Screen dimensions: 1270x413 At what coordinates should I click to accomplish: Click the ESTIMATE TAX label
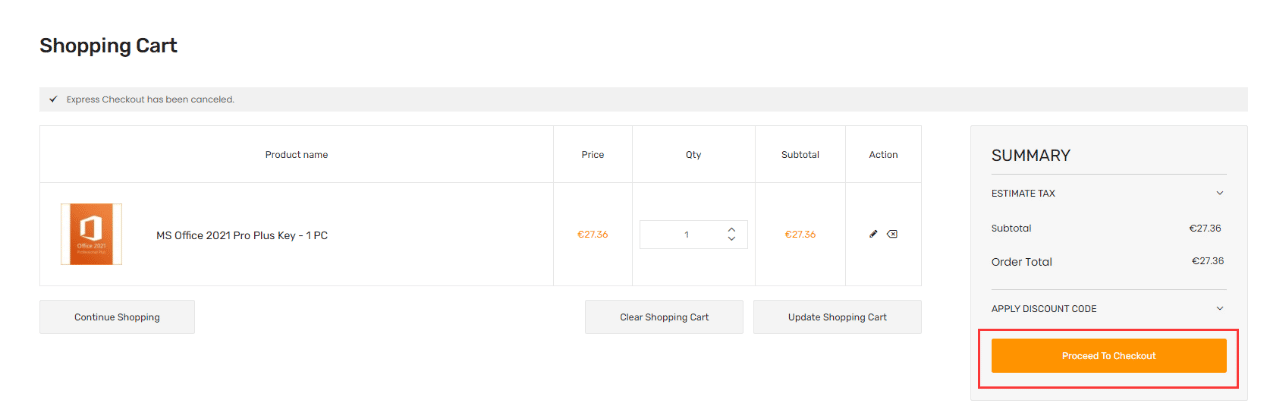point(1023,193)
